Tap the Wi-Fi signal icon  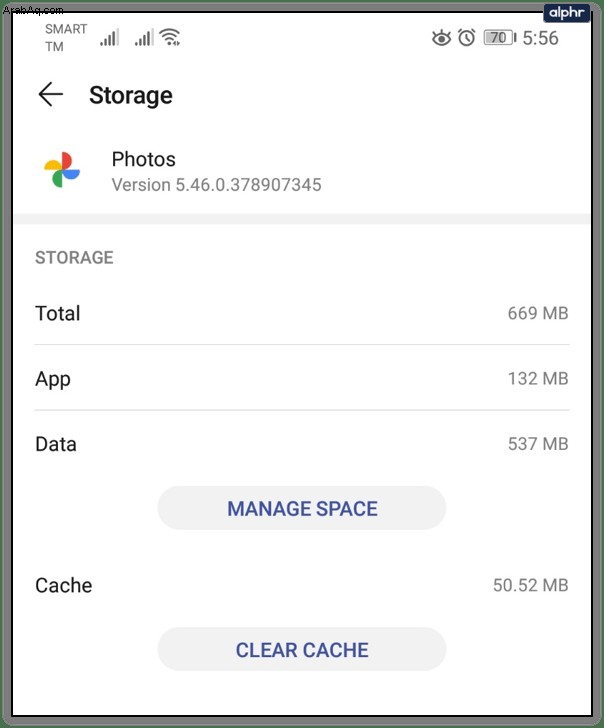click(170, 37)
